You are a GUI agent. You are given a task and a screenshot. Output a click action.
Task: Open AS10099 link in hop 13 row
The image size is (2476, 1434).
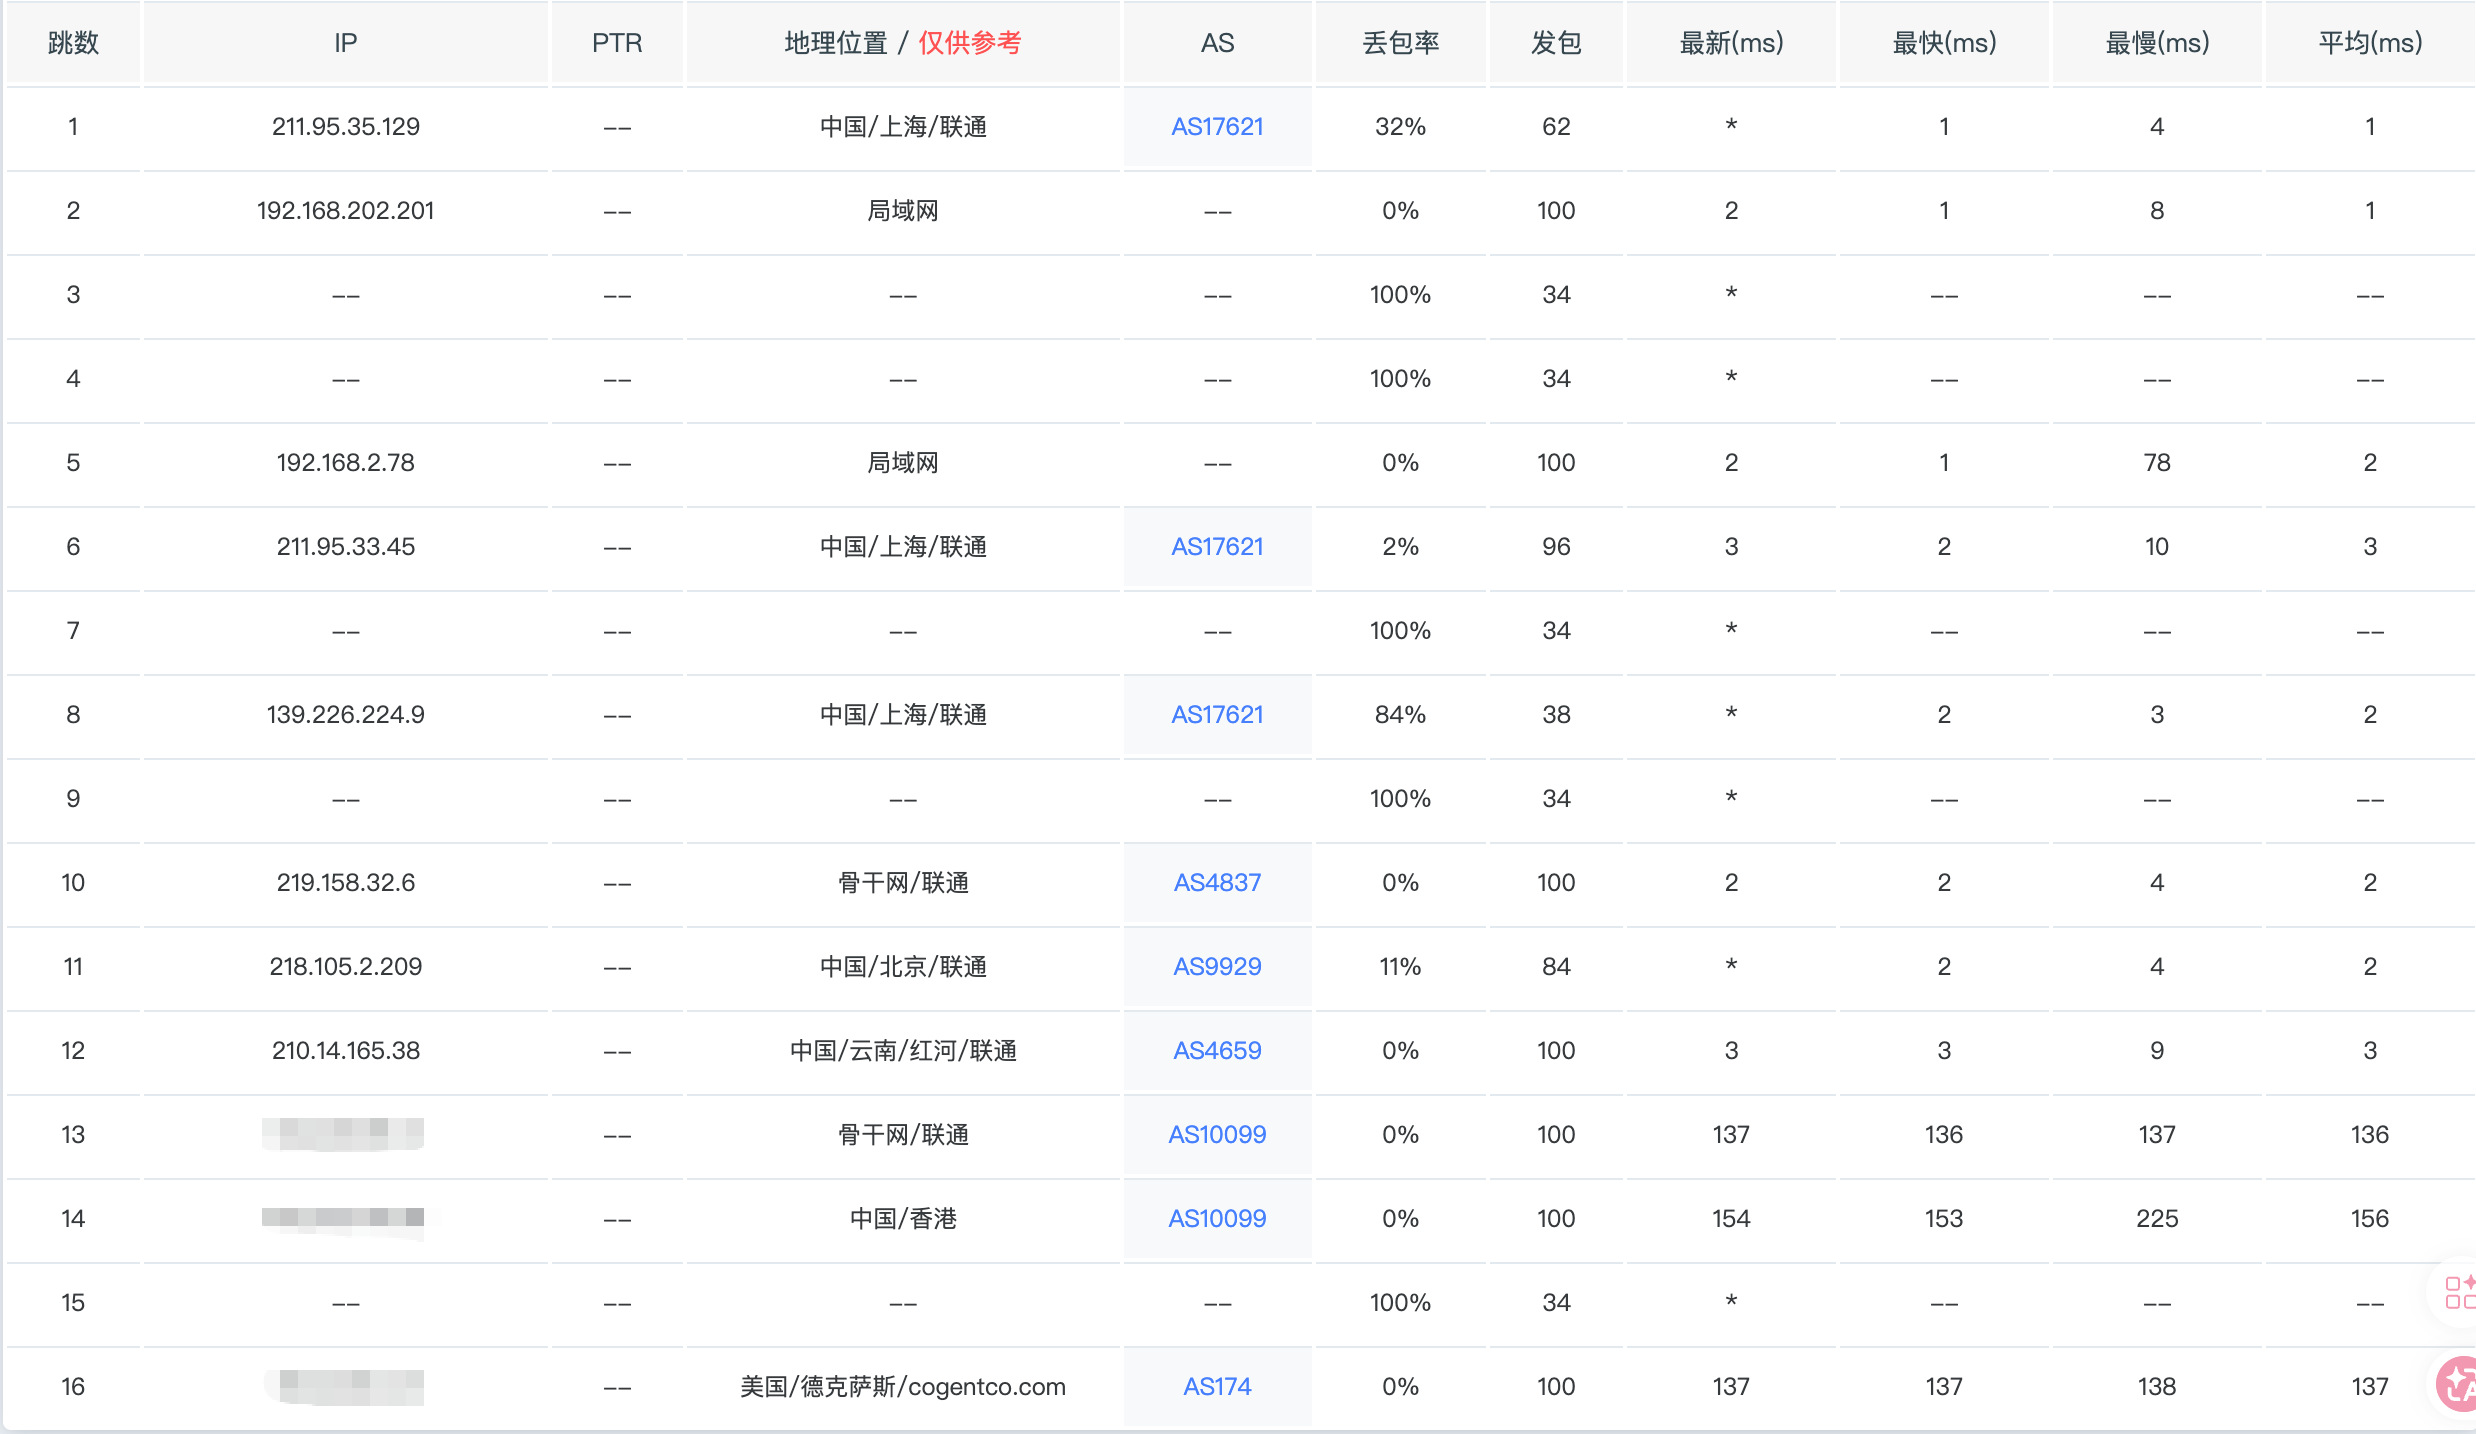(x=1217, y=1135)
